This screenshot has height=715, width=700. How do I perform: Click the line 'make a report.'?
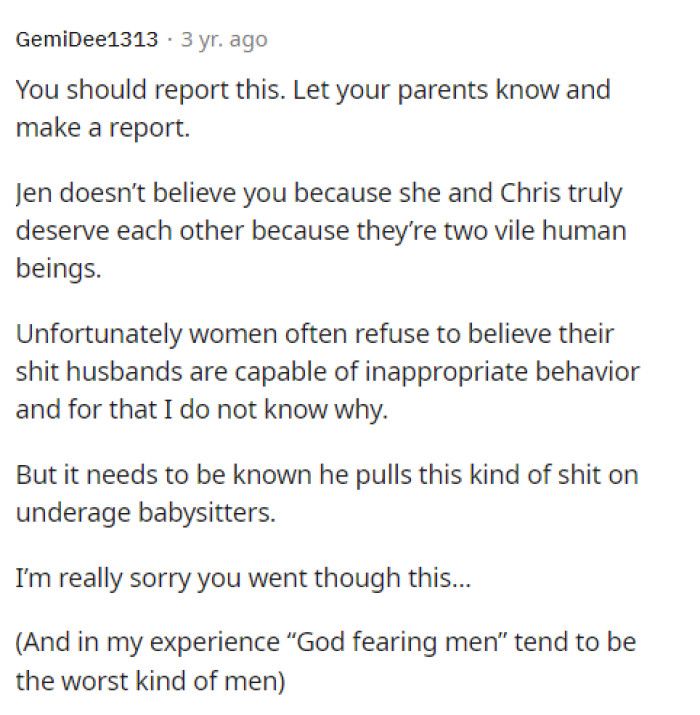click(x=102, y=128)
